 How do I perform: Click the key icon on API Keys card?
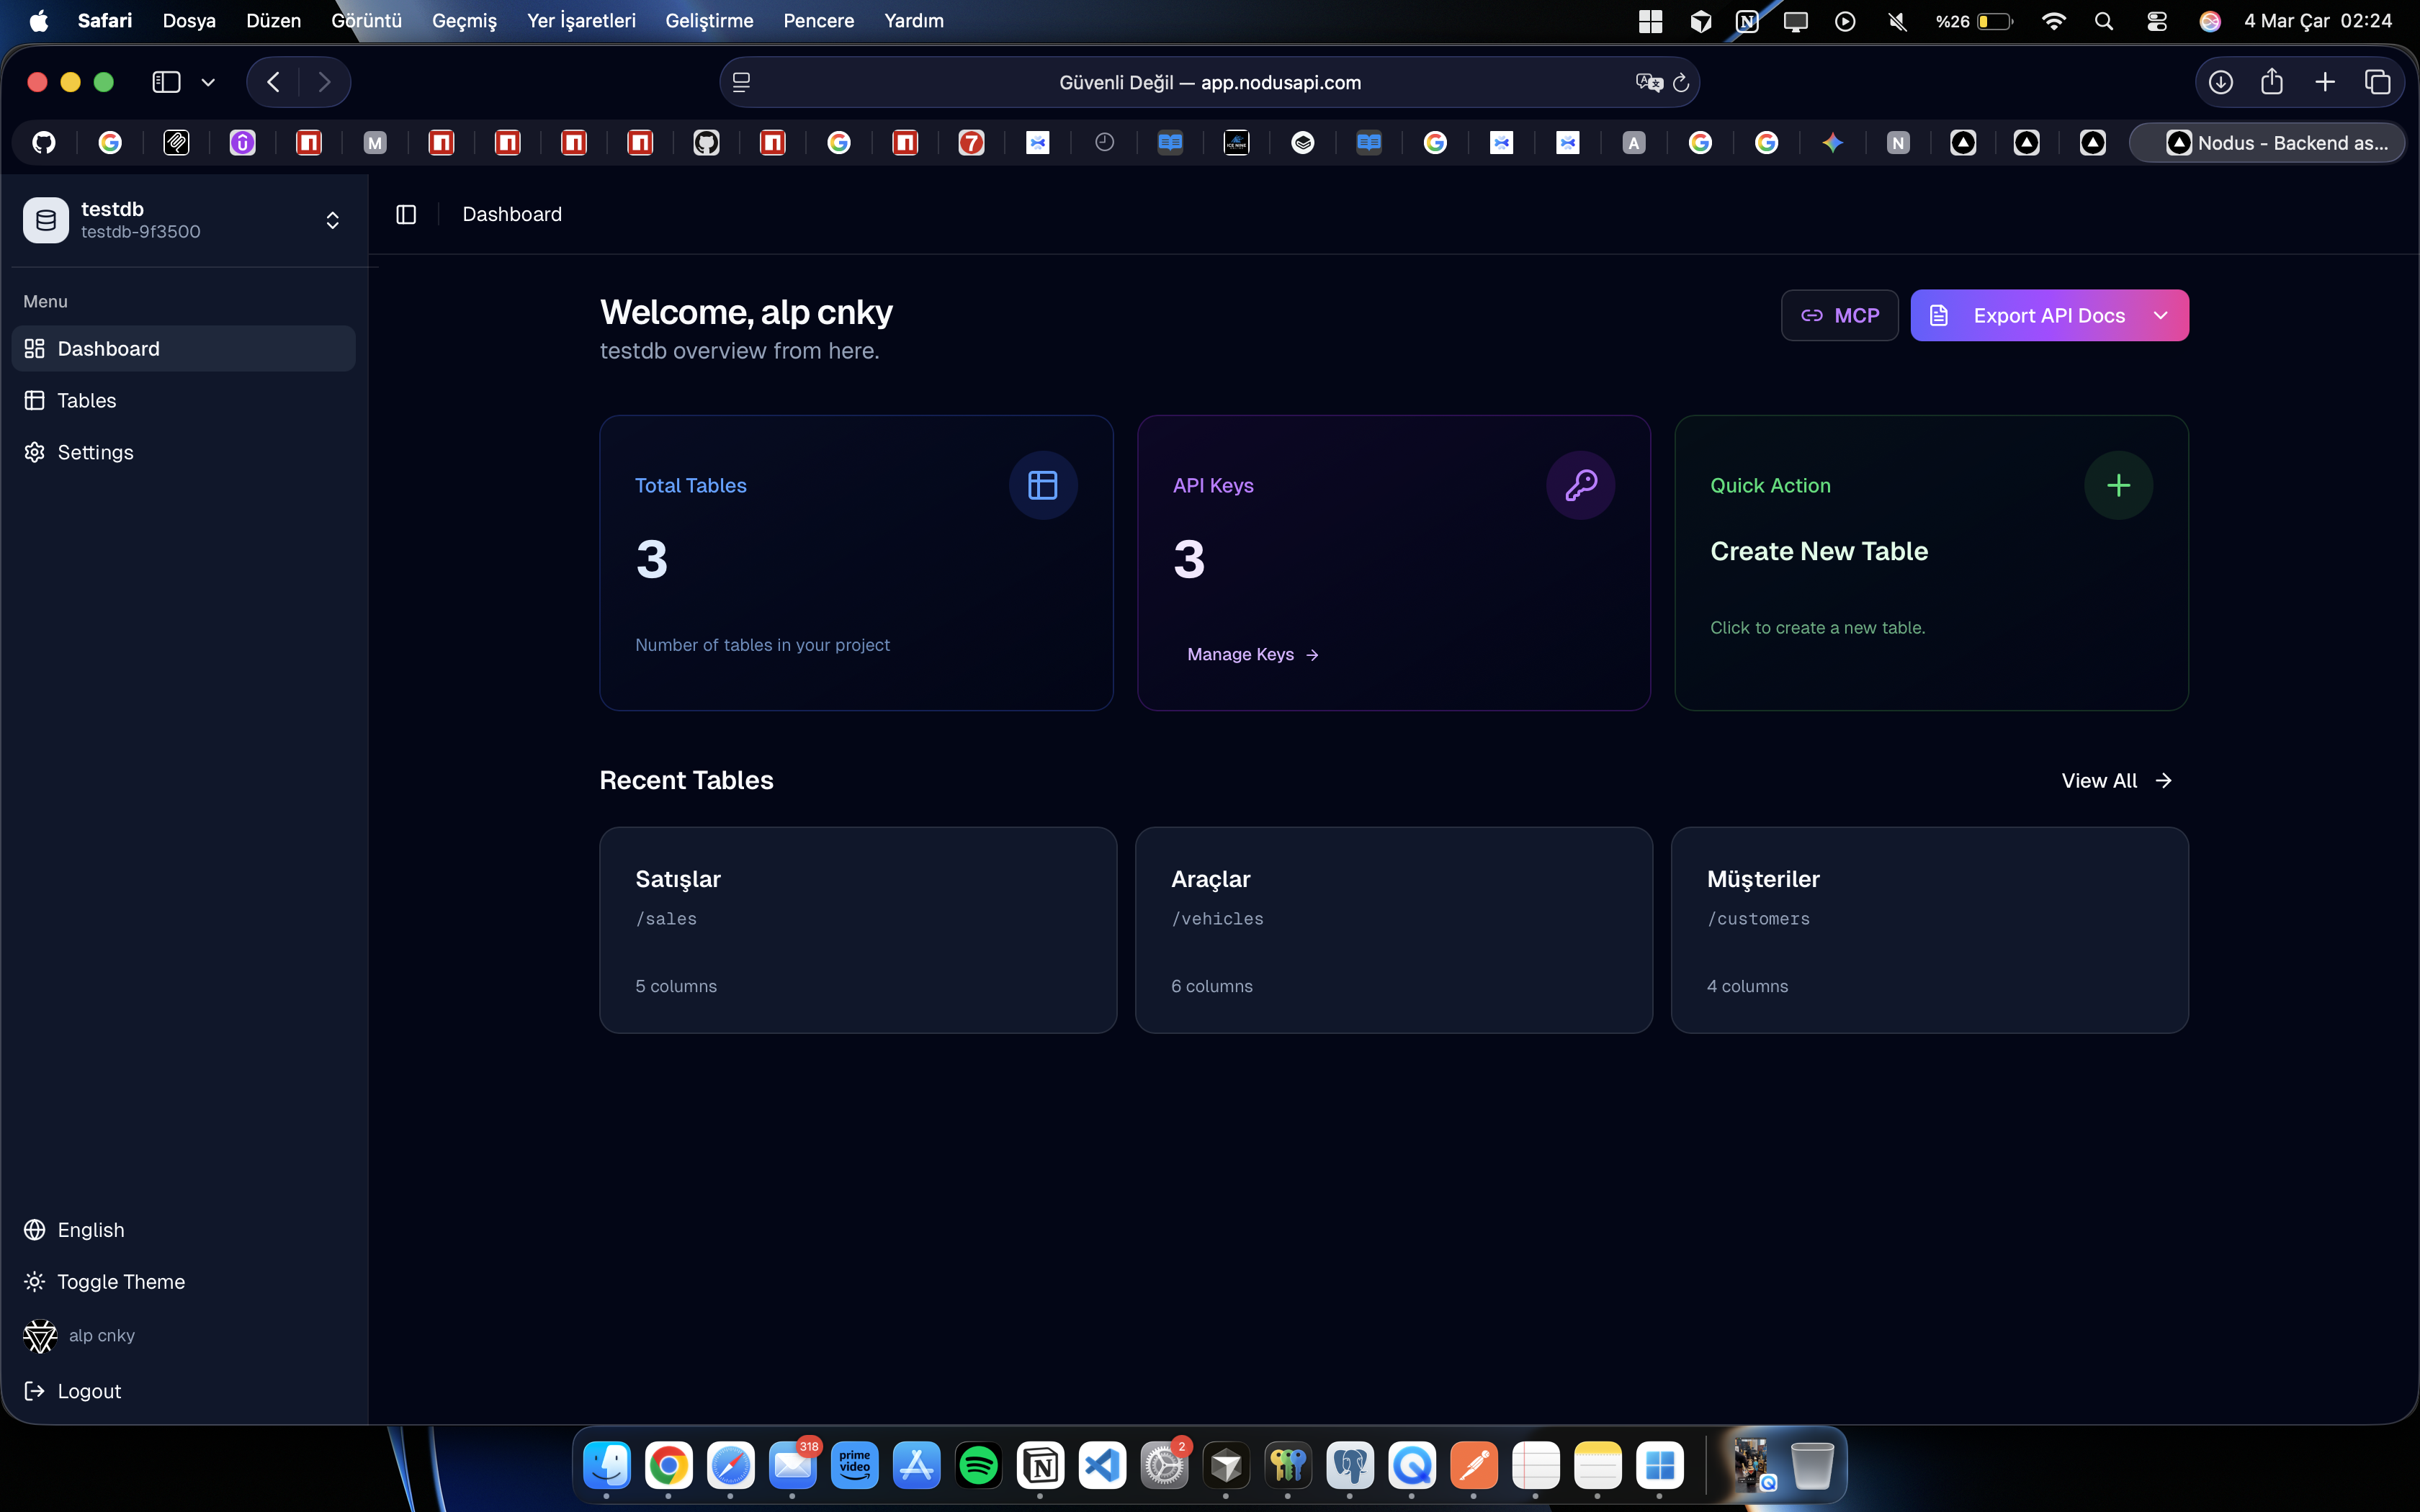click(x=1580, y=485)
